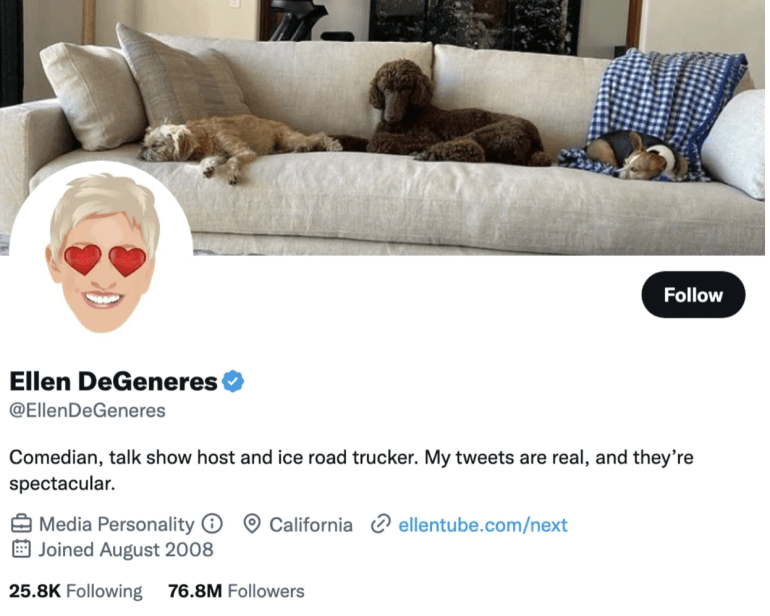Open the info icon beside Media Personality
This screenshot has width=770, height=616.
coord(211,524)
